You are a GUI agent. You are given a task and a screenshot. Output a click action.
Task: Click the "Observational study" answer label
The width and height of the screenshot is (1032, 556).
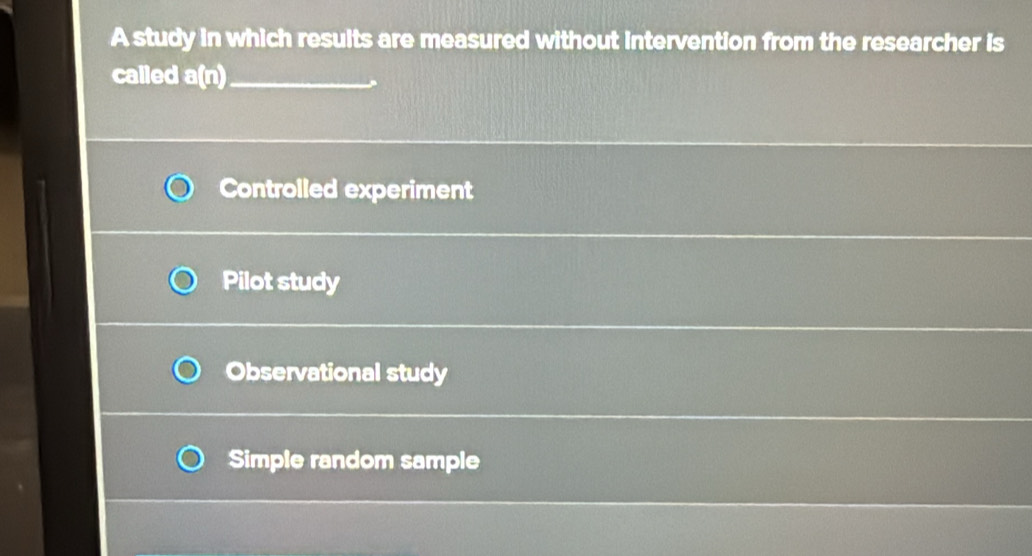[337, 373]
